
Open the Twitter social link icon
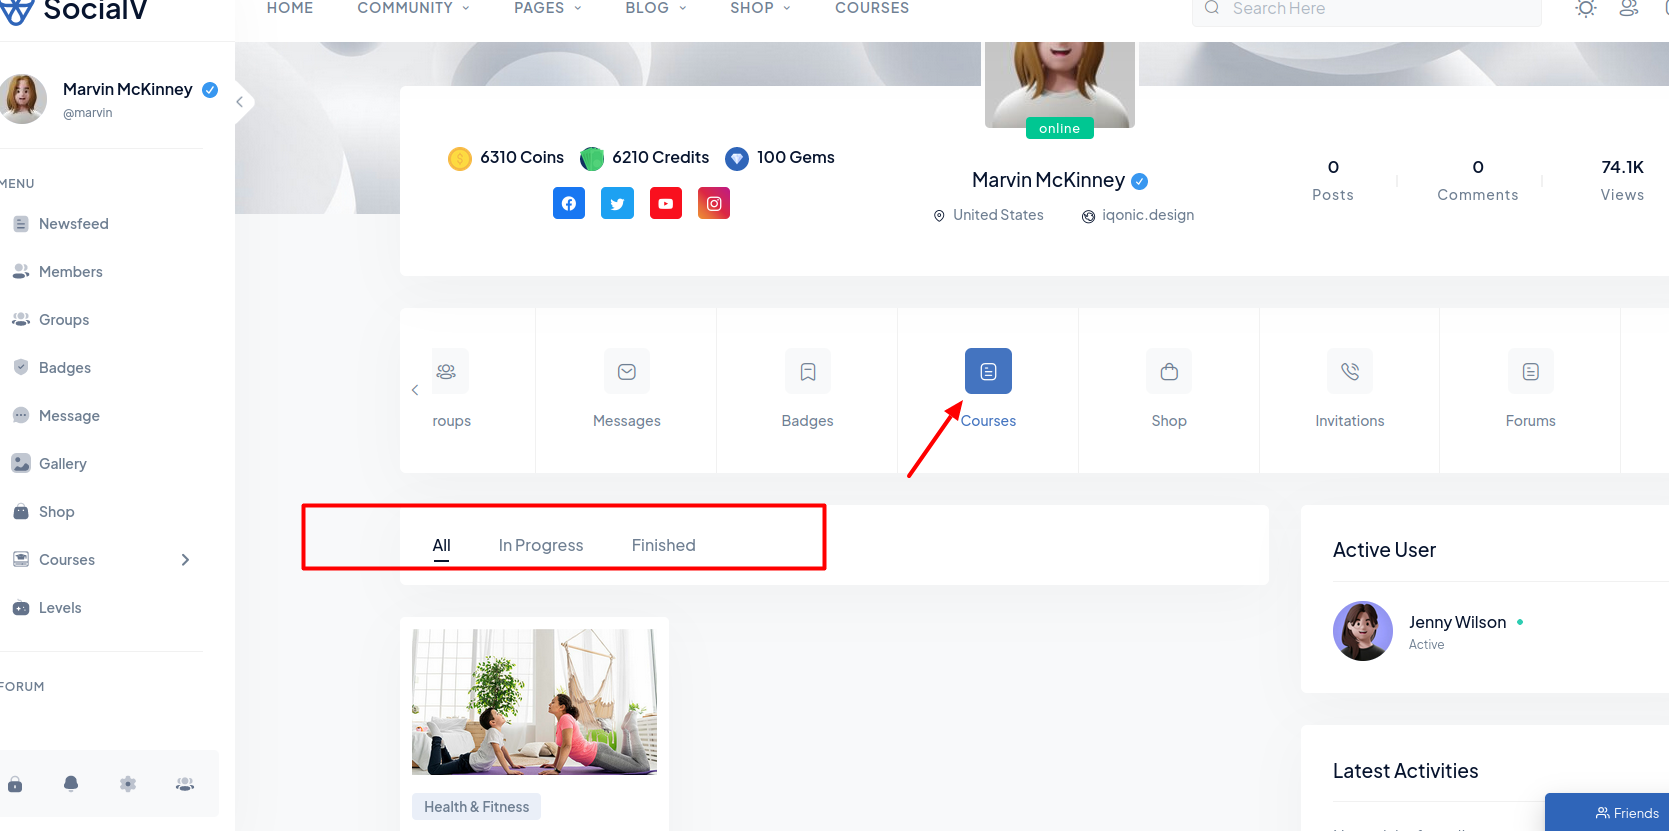coord(617,203)
